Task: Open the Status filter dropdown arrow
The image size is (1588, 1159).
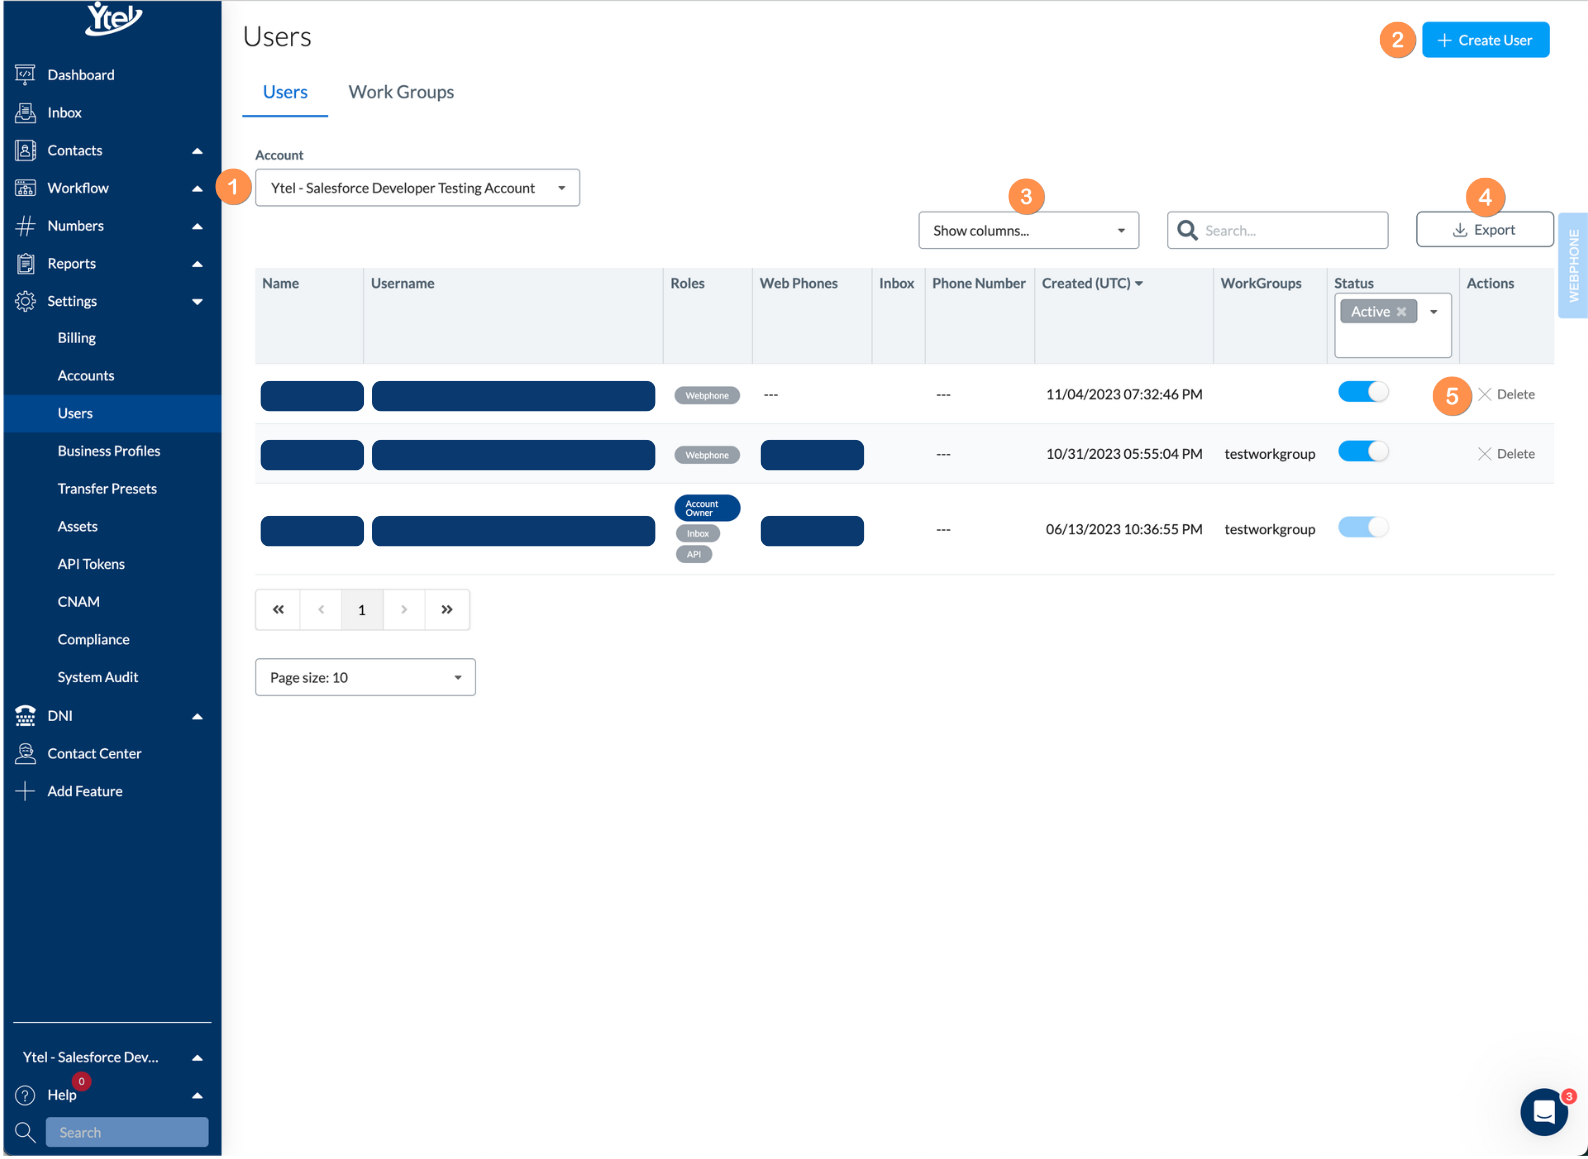Action: click(x=1433, y=312)
